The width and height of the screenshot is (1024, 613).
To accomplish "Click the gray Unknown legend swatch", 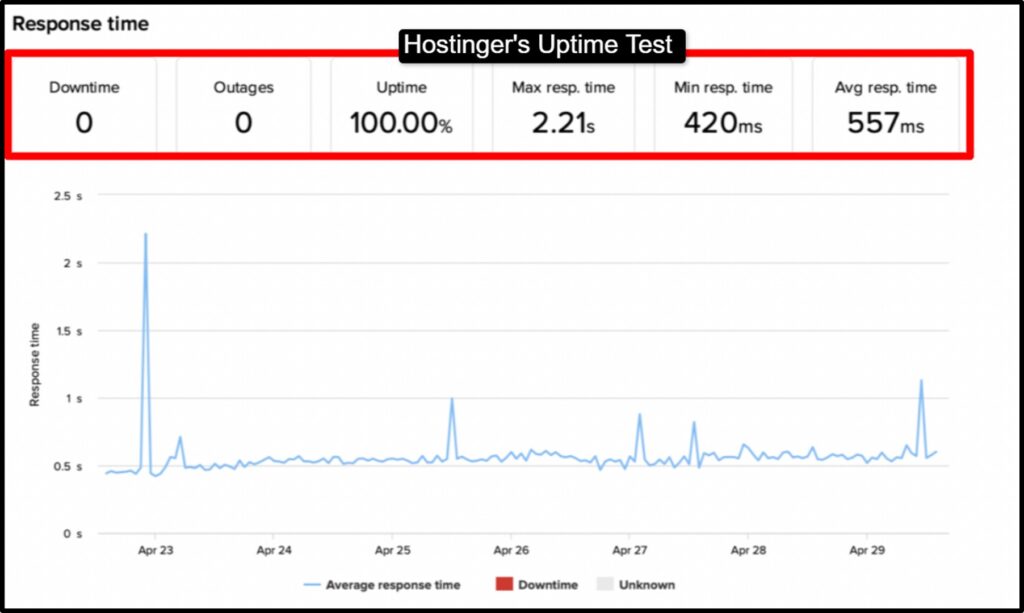I will [605, 584].
